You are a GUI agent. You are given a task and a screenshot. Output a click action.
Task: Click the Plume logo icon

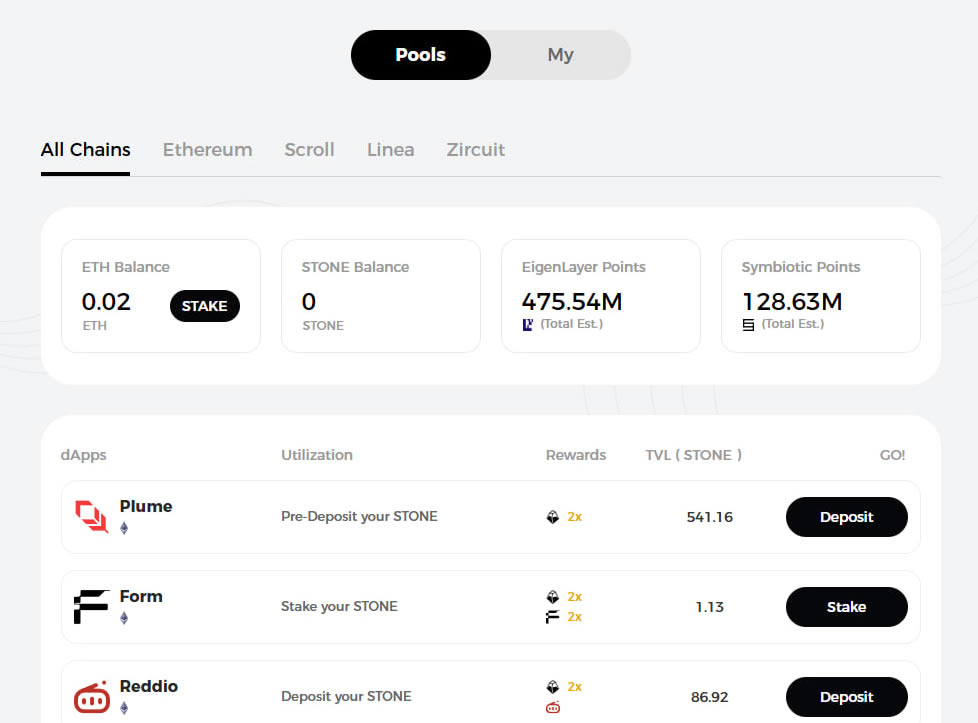(92, 517)
